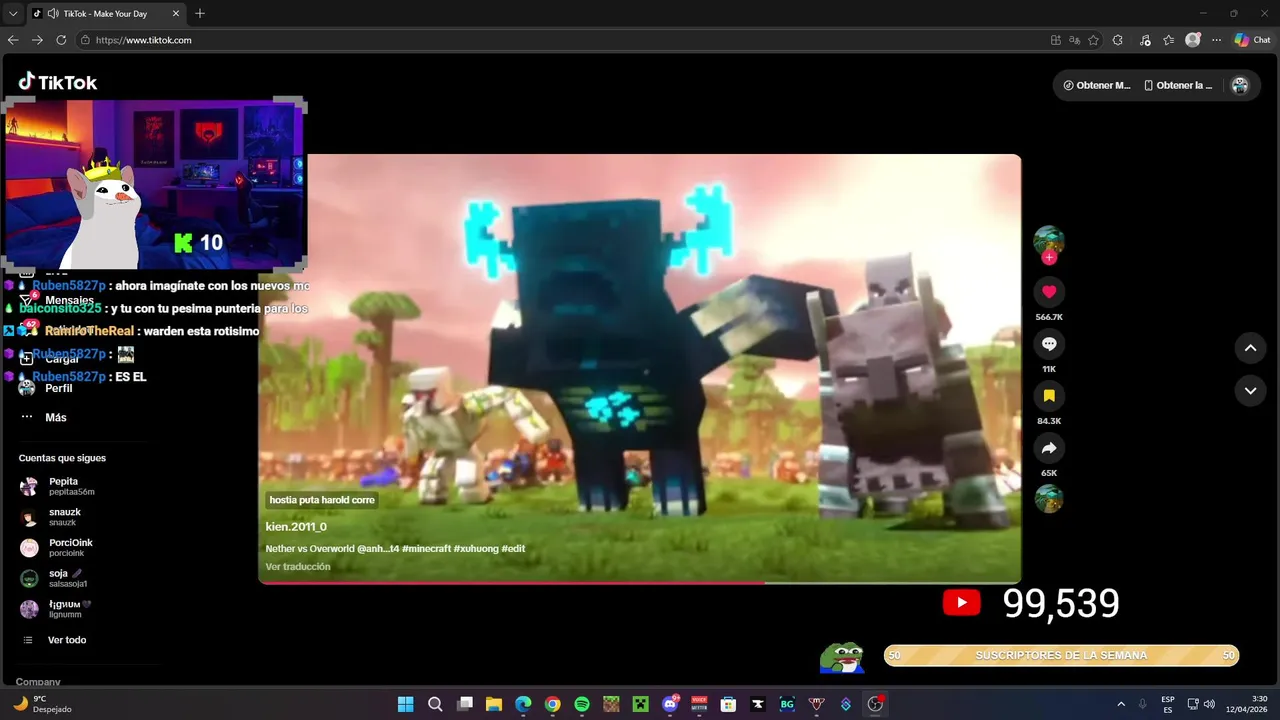Image resolution: width=1280 pixels, height=720 pixels.
Task: Open browser extensions puzzle icon
Action: pos(1118,40)
